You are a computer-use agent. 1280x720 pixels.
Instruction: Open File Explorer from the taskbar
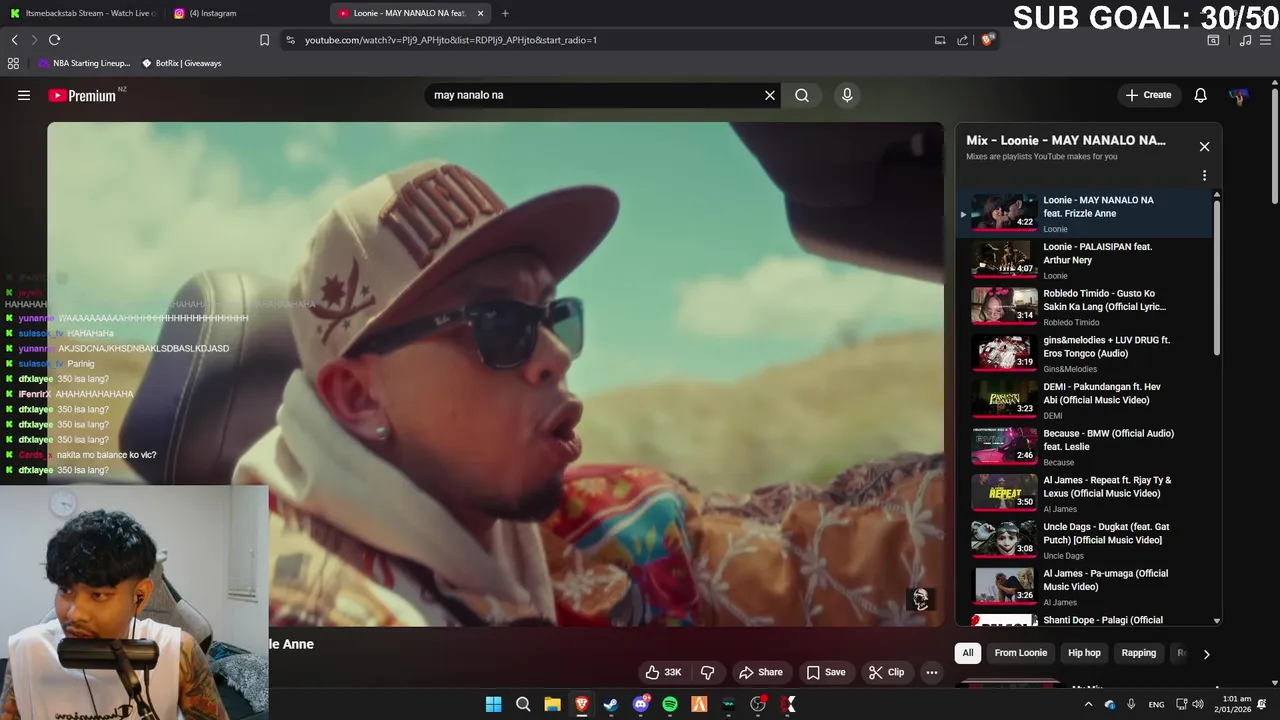pyautogui.click(x=552, y=704)
